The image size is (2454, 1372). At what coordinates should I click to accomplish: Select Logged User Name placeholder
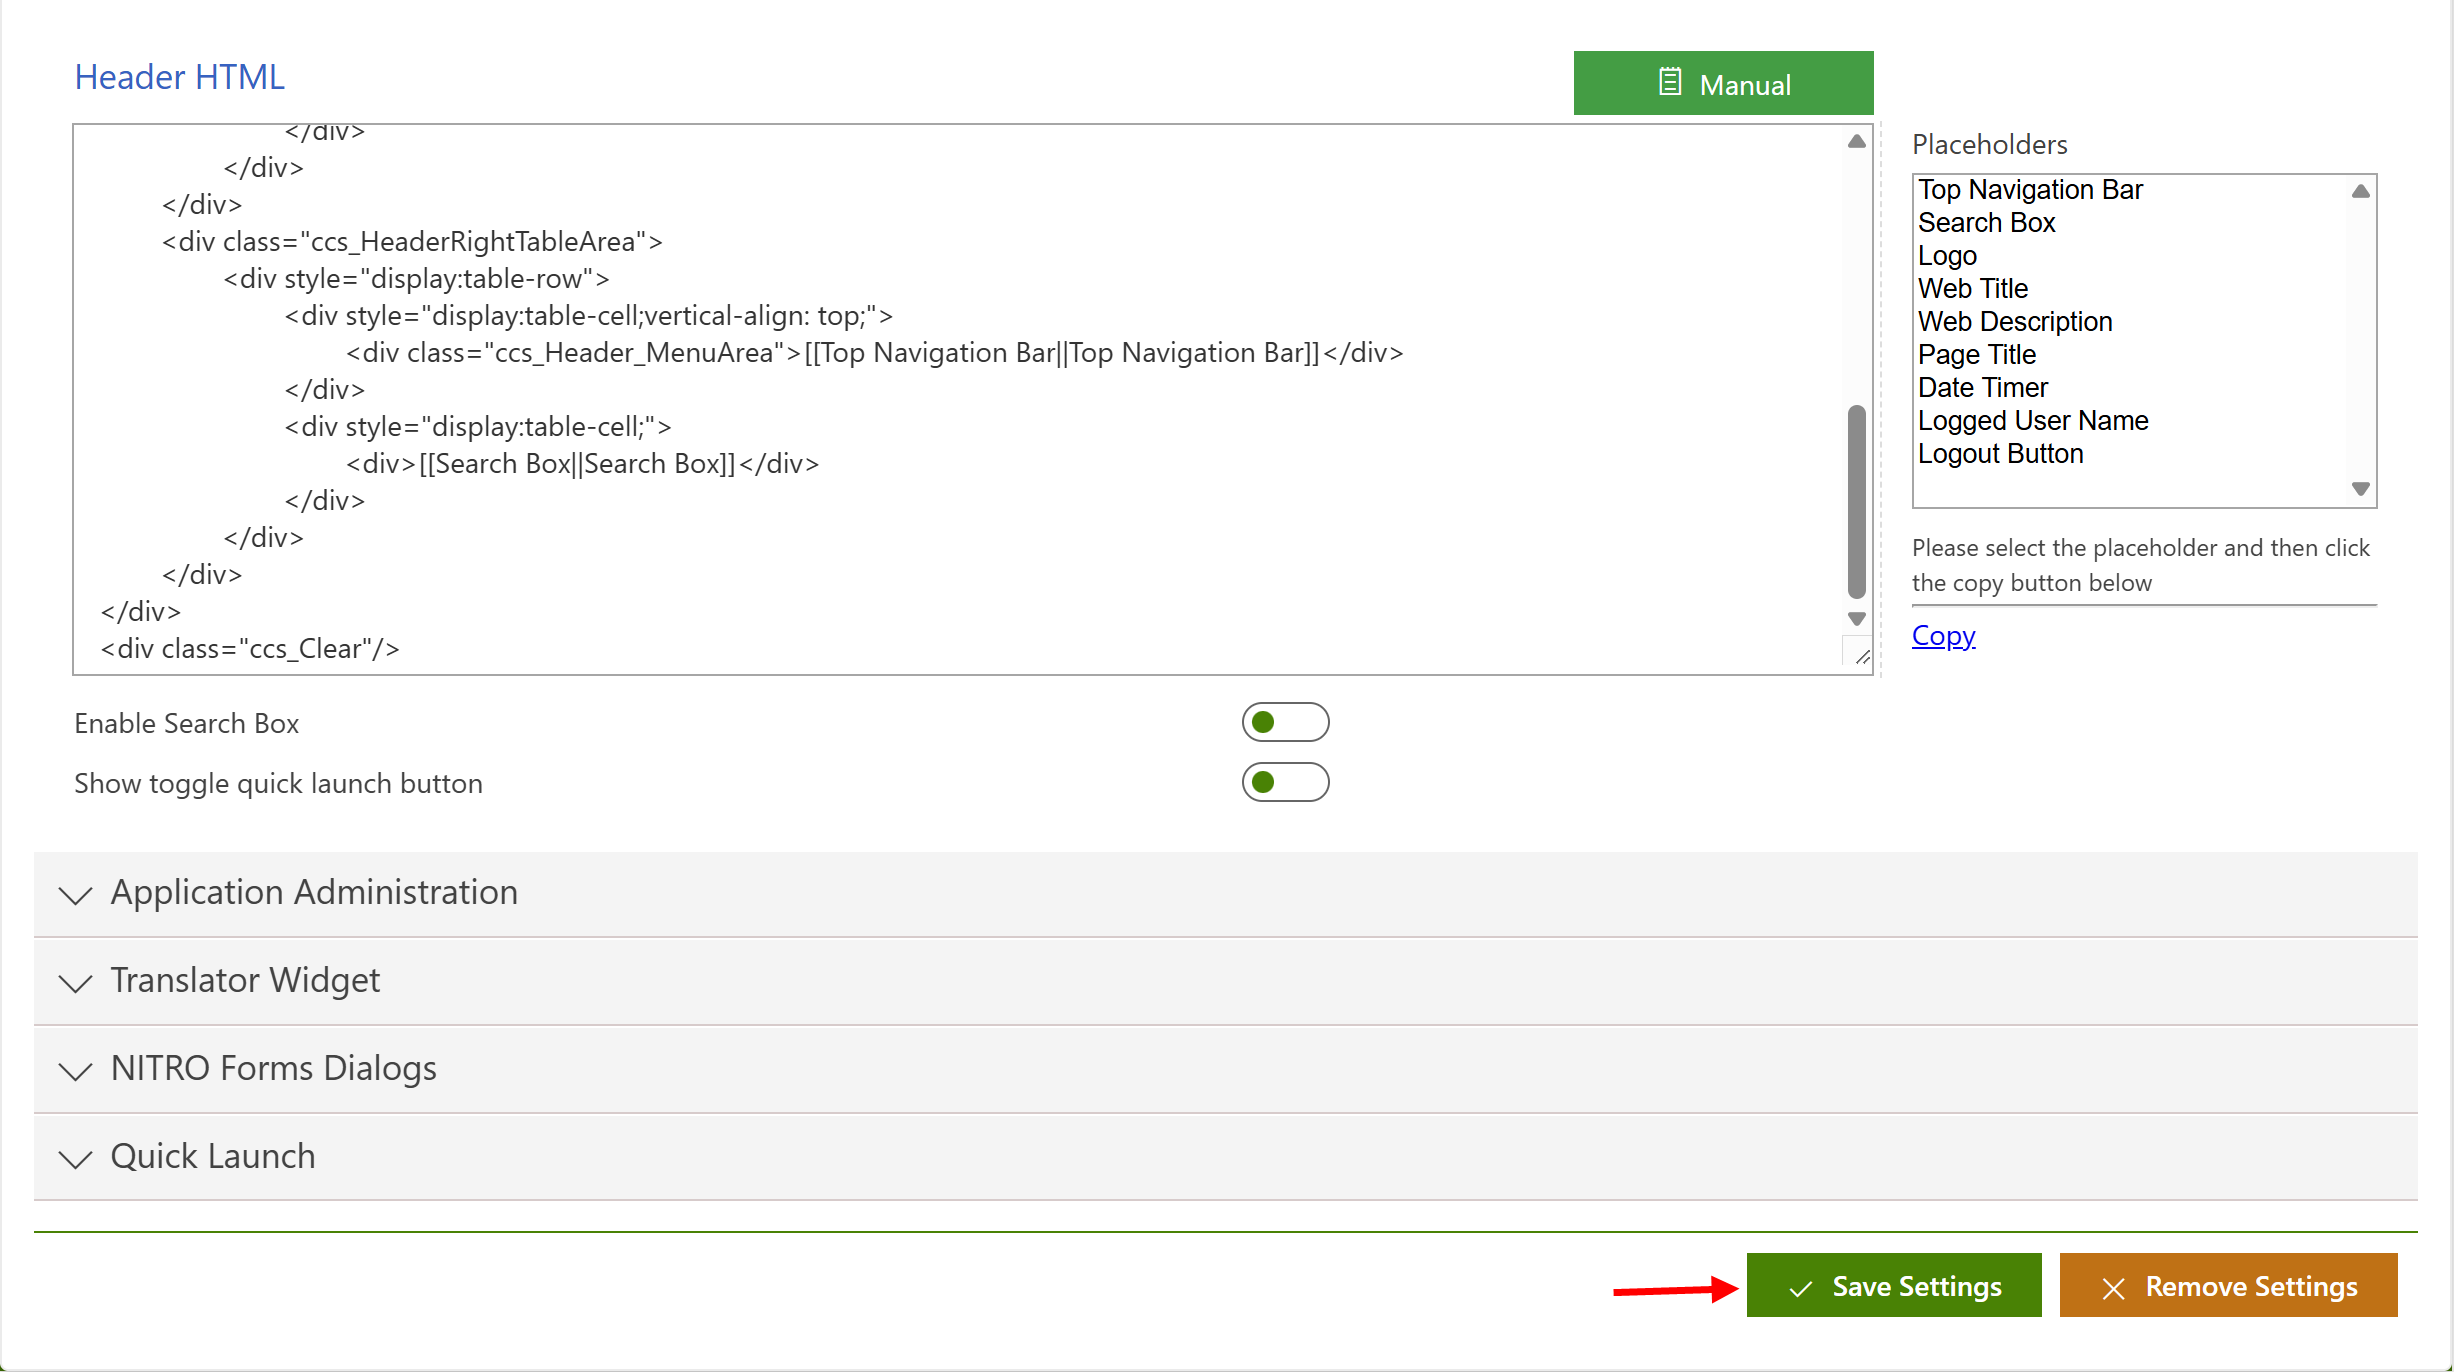[2032, 421]
